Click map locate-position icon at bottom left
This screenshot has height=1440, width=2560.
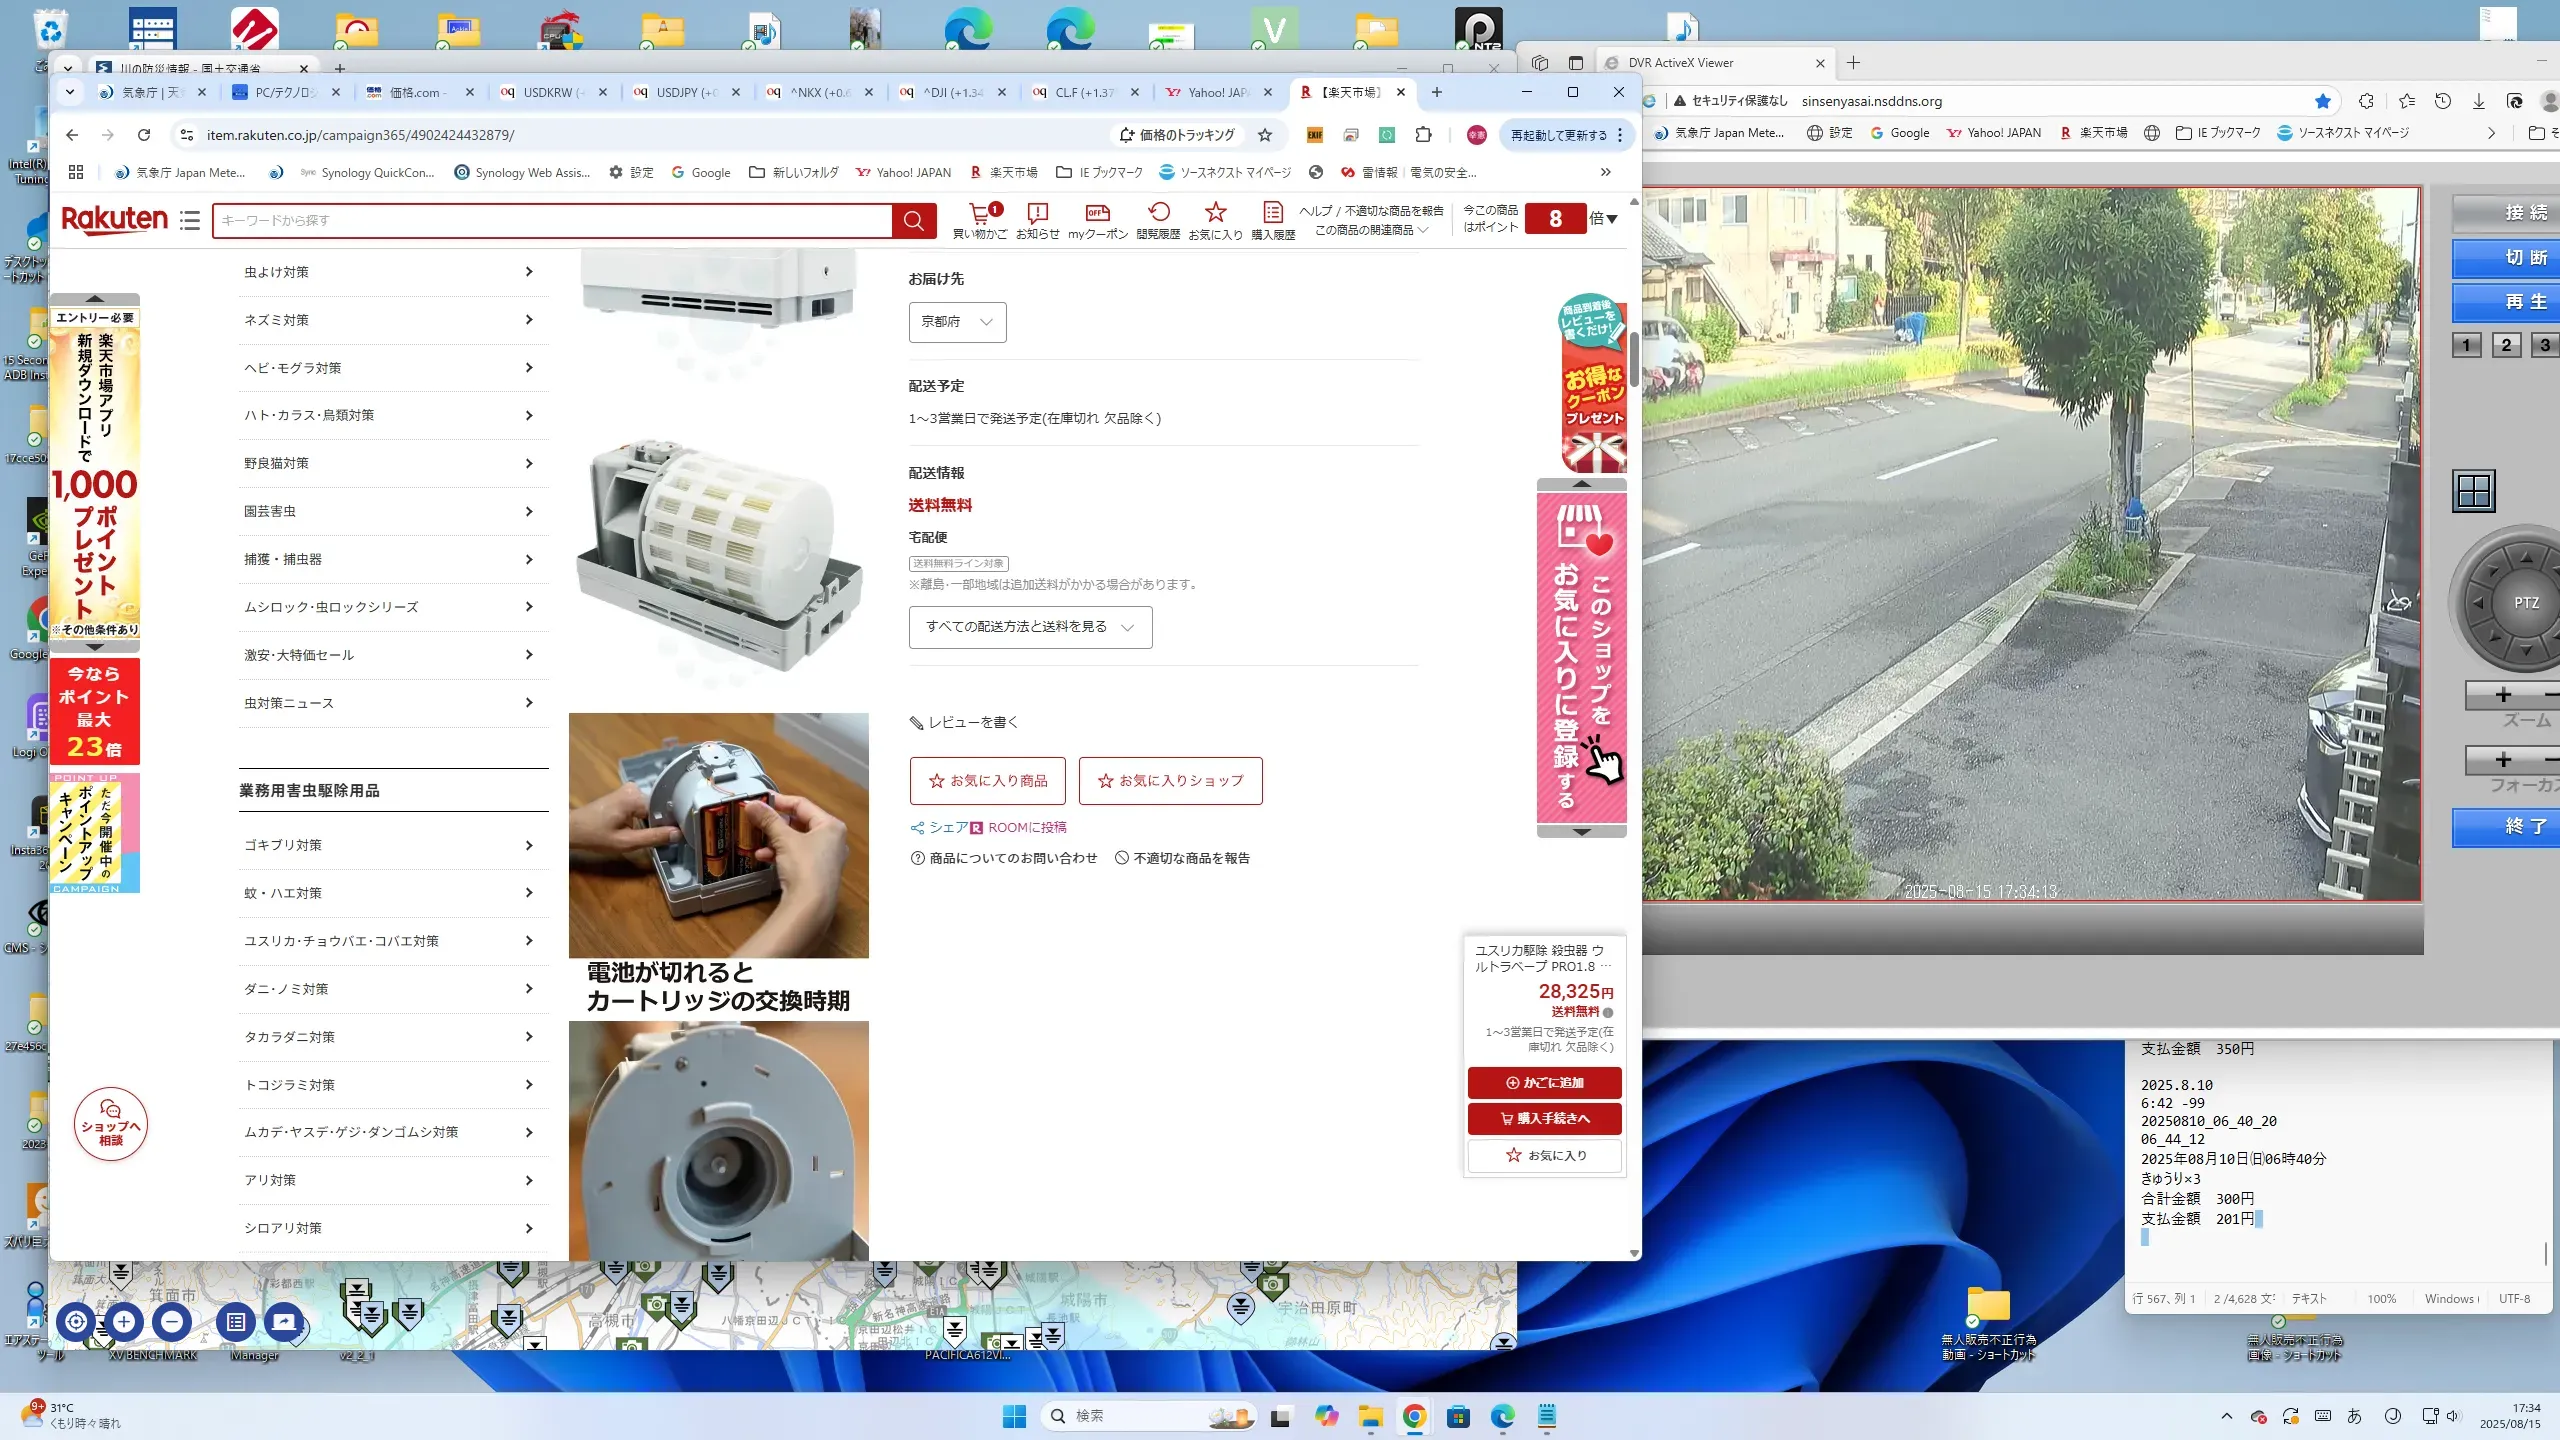(76, 1322)
